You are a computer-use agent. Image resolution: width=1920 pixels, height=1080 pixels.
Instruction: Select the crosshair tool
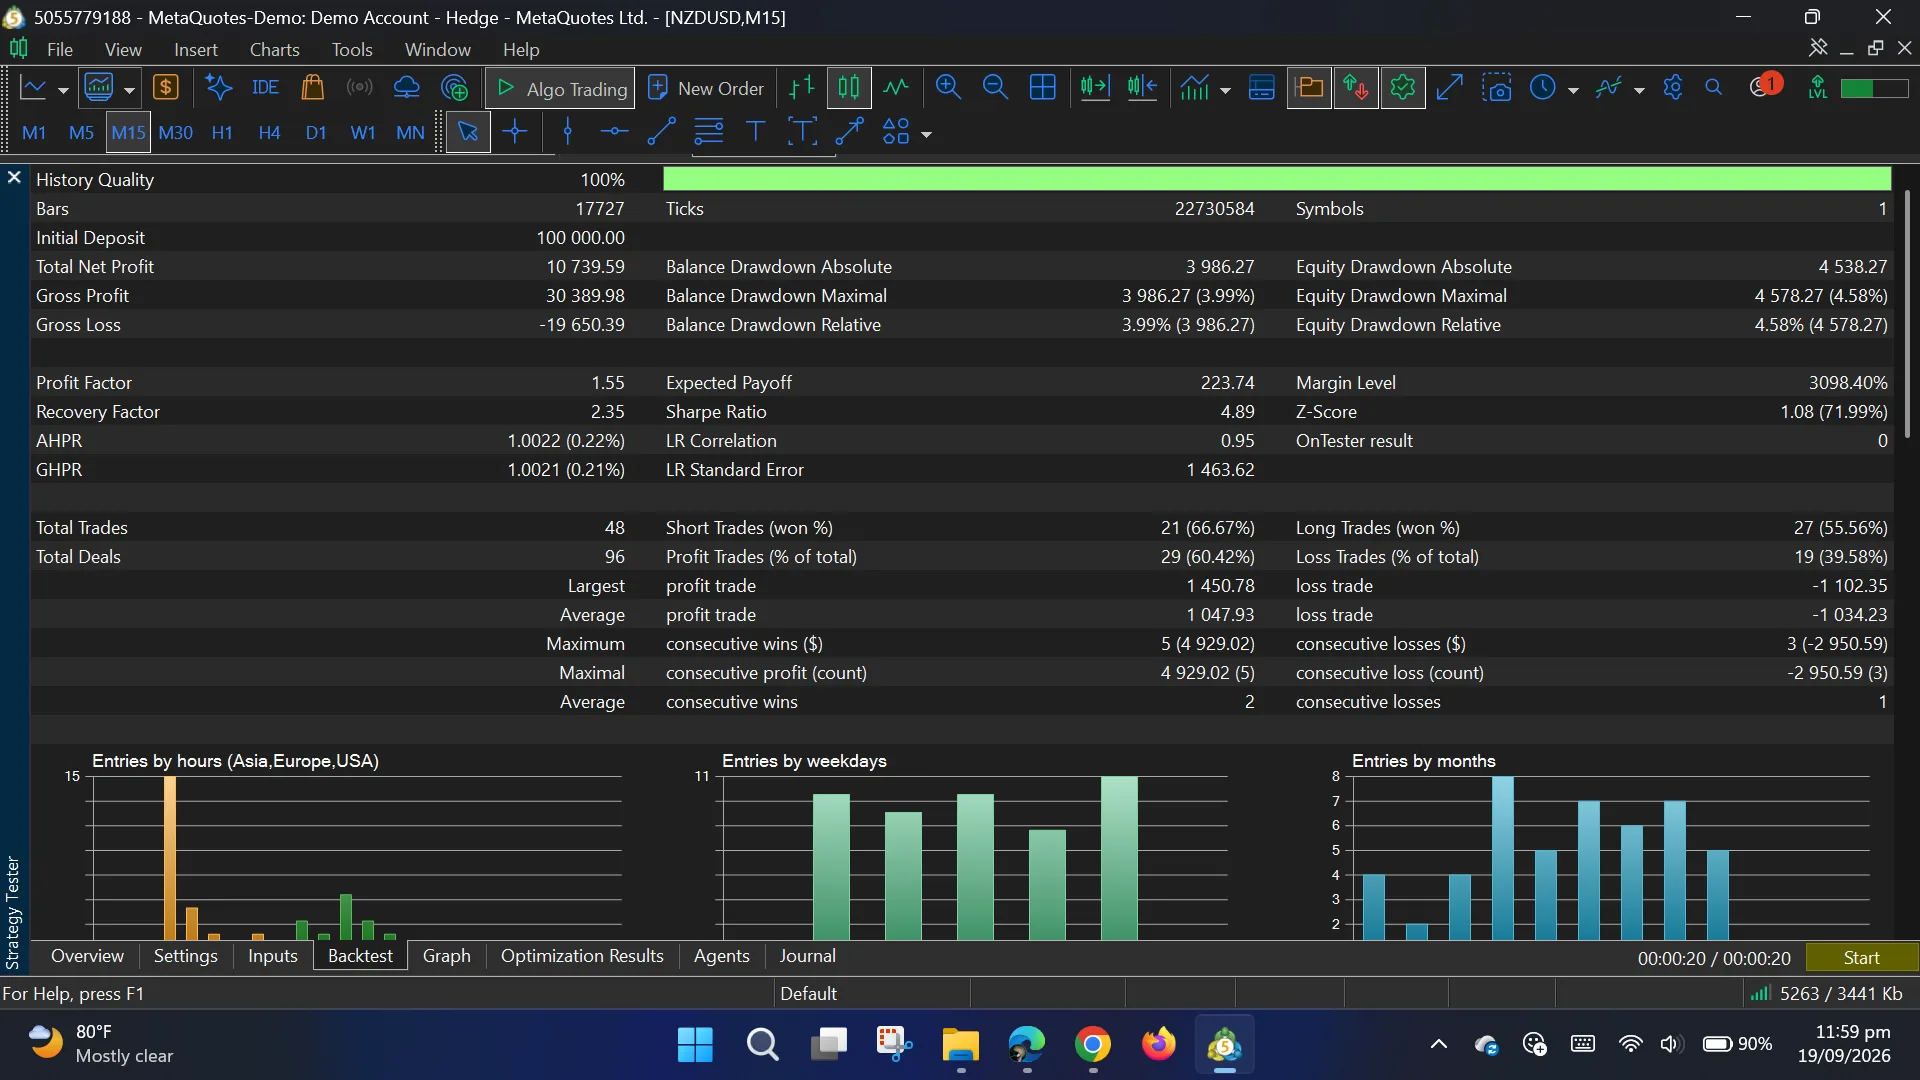515,132
